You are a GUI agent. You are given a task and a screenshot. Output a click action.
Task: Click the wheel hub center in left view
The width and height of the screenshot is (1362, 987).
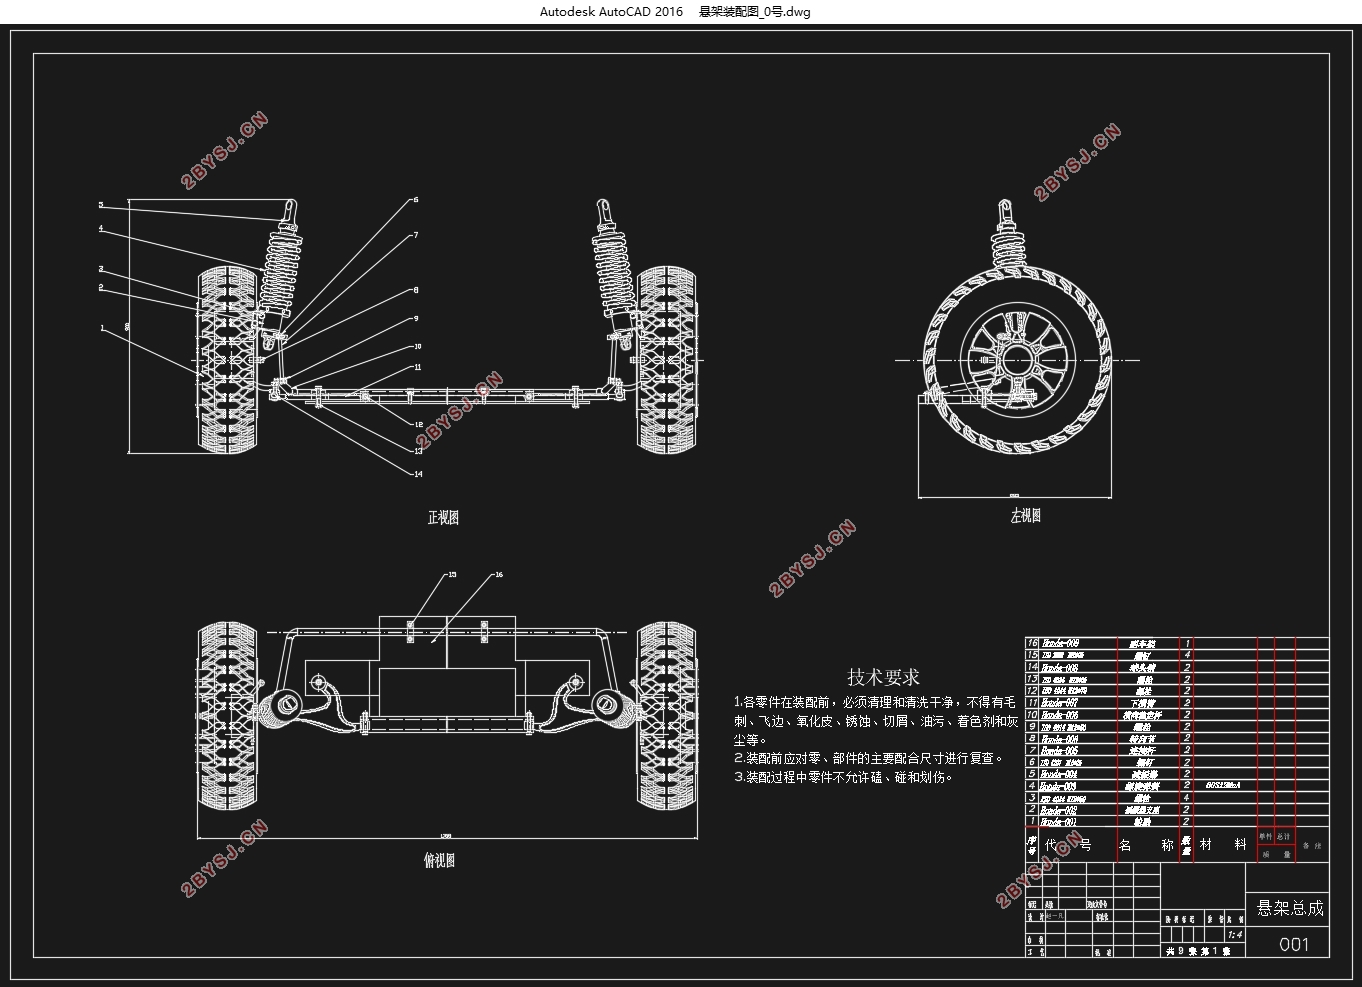pyautogui.click(x=1017, y=360)
